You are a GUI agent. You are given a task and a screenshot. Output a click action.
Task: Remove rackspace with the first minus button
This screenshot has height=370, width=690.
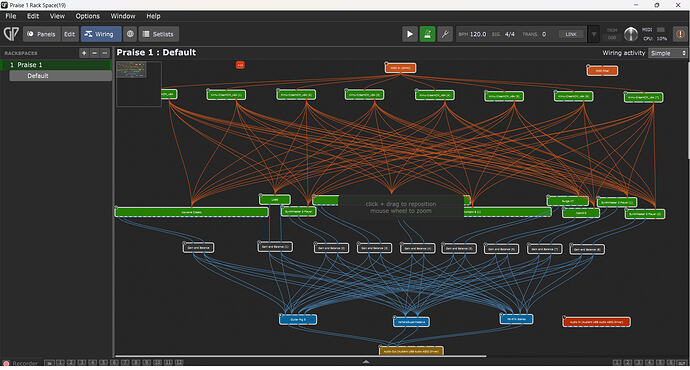point(94,53)
